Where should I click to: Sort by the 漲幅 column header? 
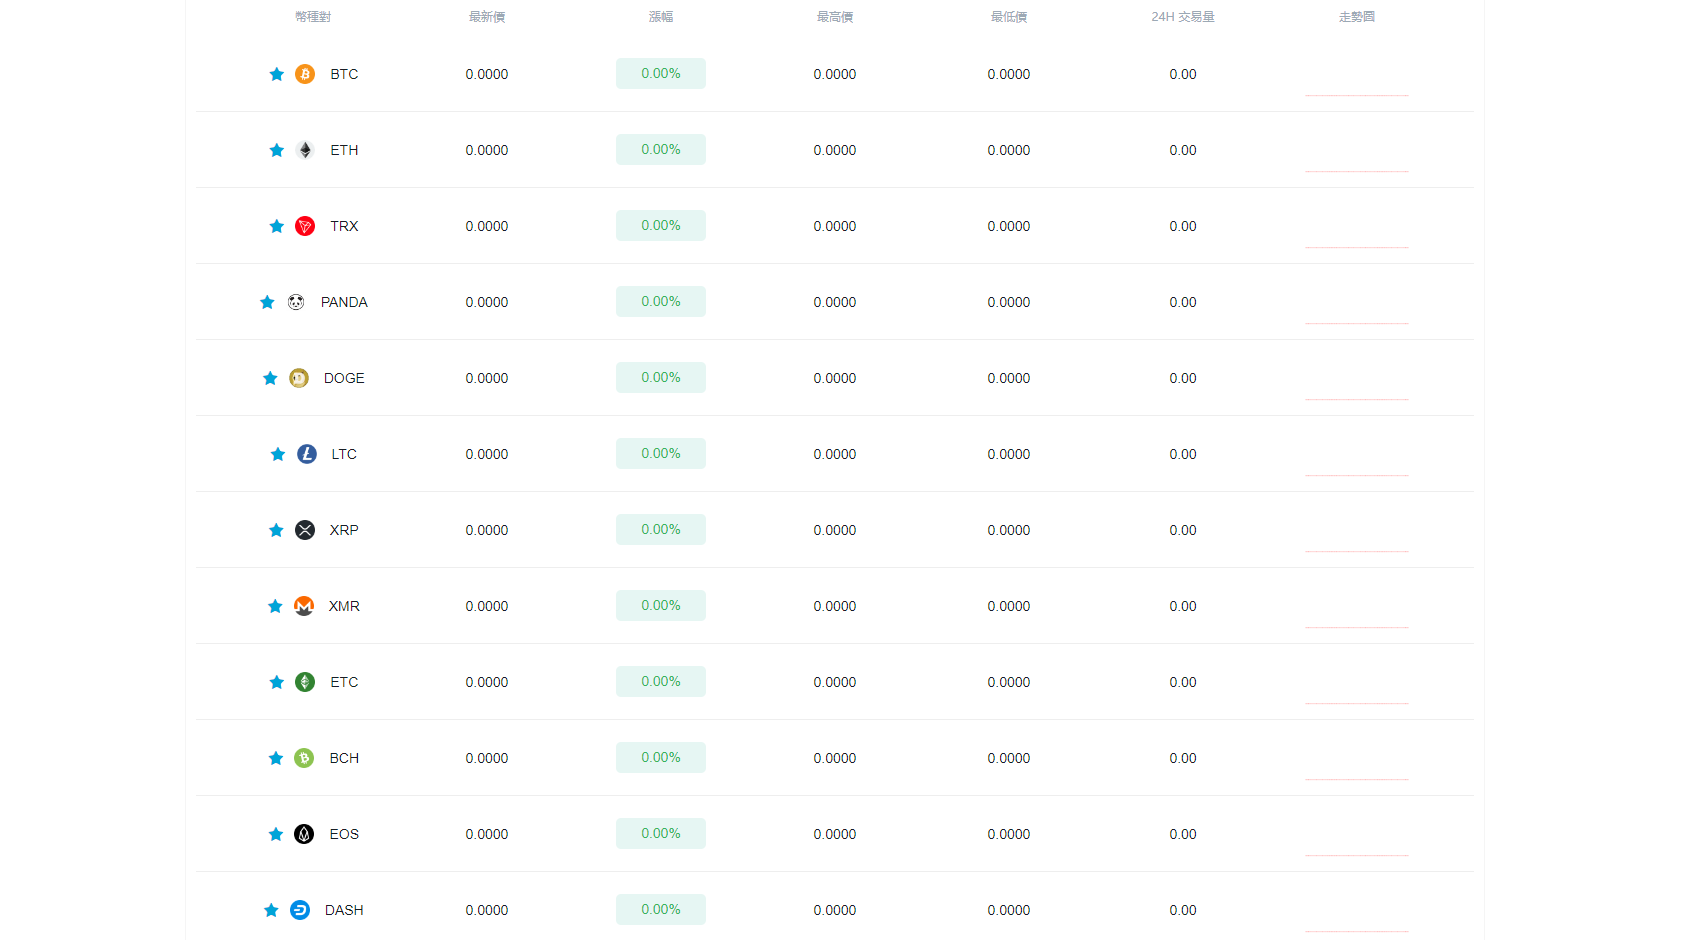pyautogui.click(x=661, y=17)
